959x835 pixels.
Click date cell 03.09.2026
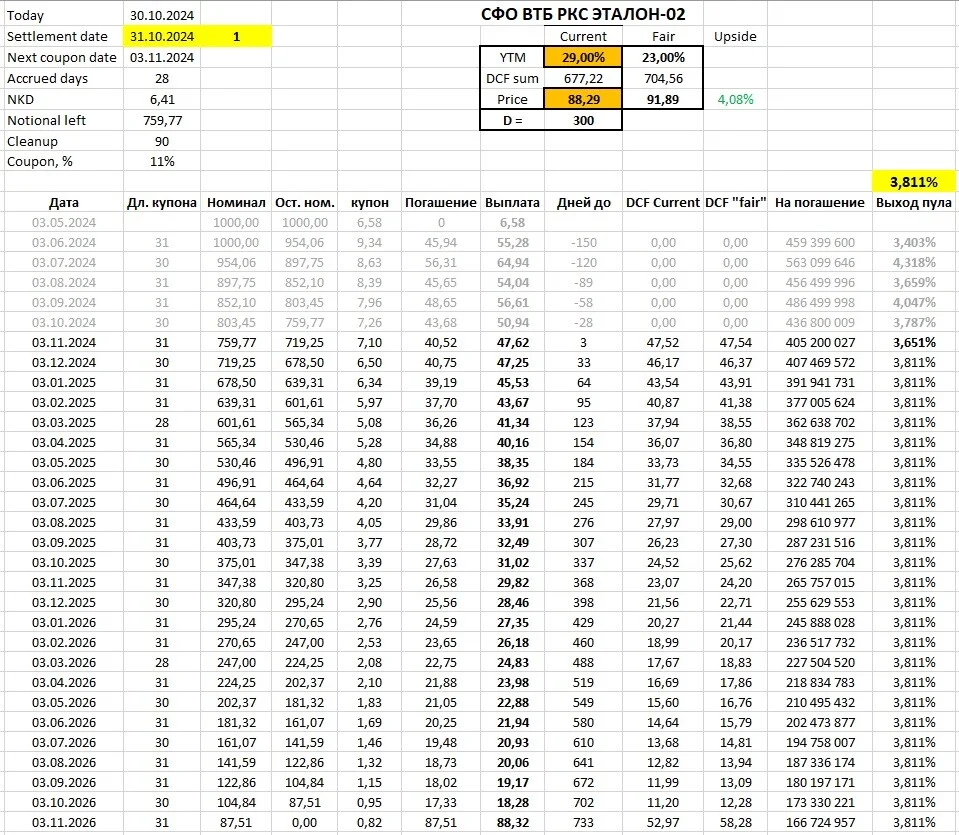pyautogui.click(x=64, y=782)
